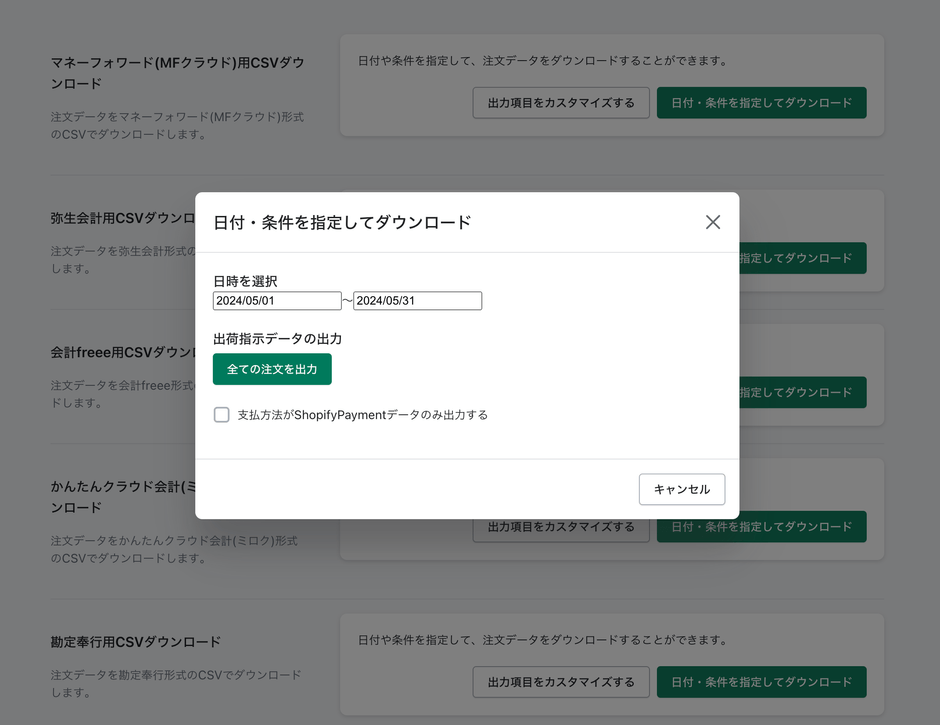
Task: Open 出力項目をカスタマイズする for かんたんクラウド会計
Action: click(x=560, y=527)
